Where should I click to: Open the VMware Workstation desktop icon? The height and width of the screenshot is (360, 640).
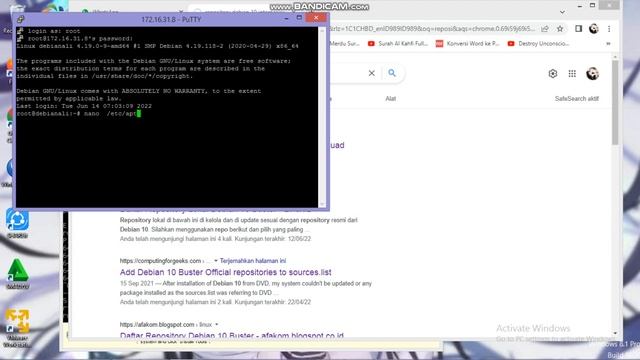(17, 328)
